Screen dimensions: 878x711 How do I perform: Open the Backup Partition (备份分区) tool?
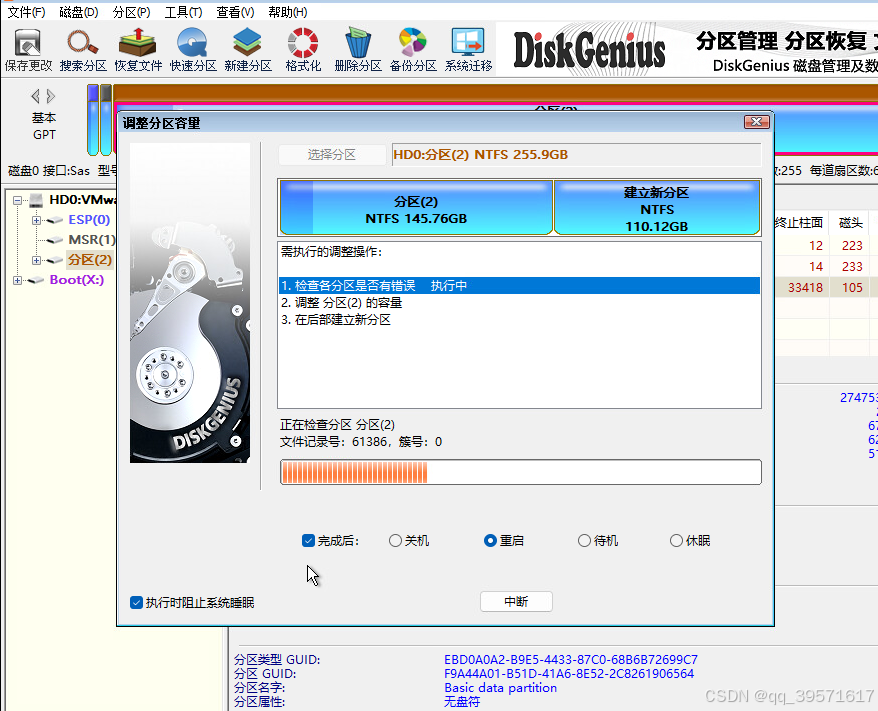413,50
